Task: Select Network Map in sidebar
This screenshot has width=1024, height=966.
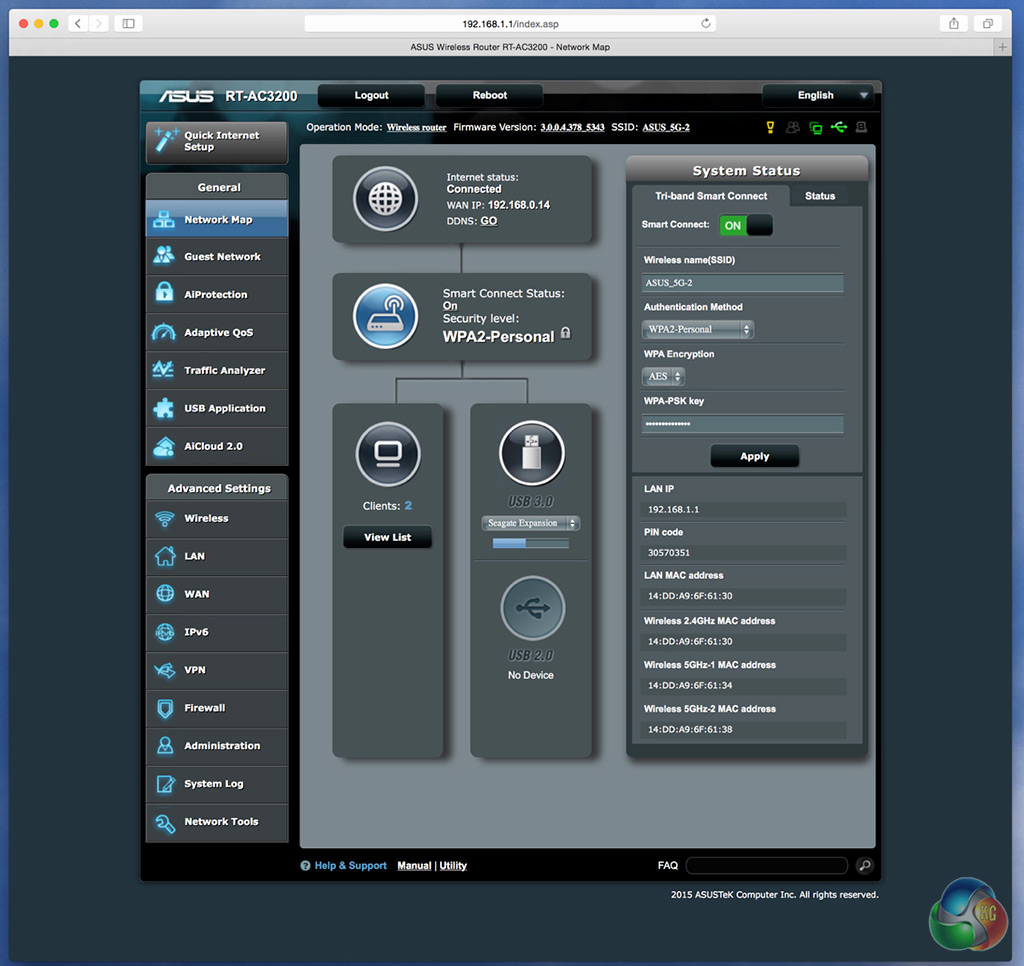Action: (217, 219)
